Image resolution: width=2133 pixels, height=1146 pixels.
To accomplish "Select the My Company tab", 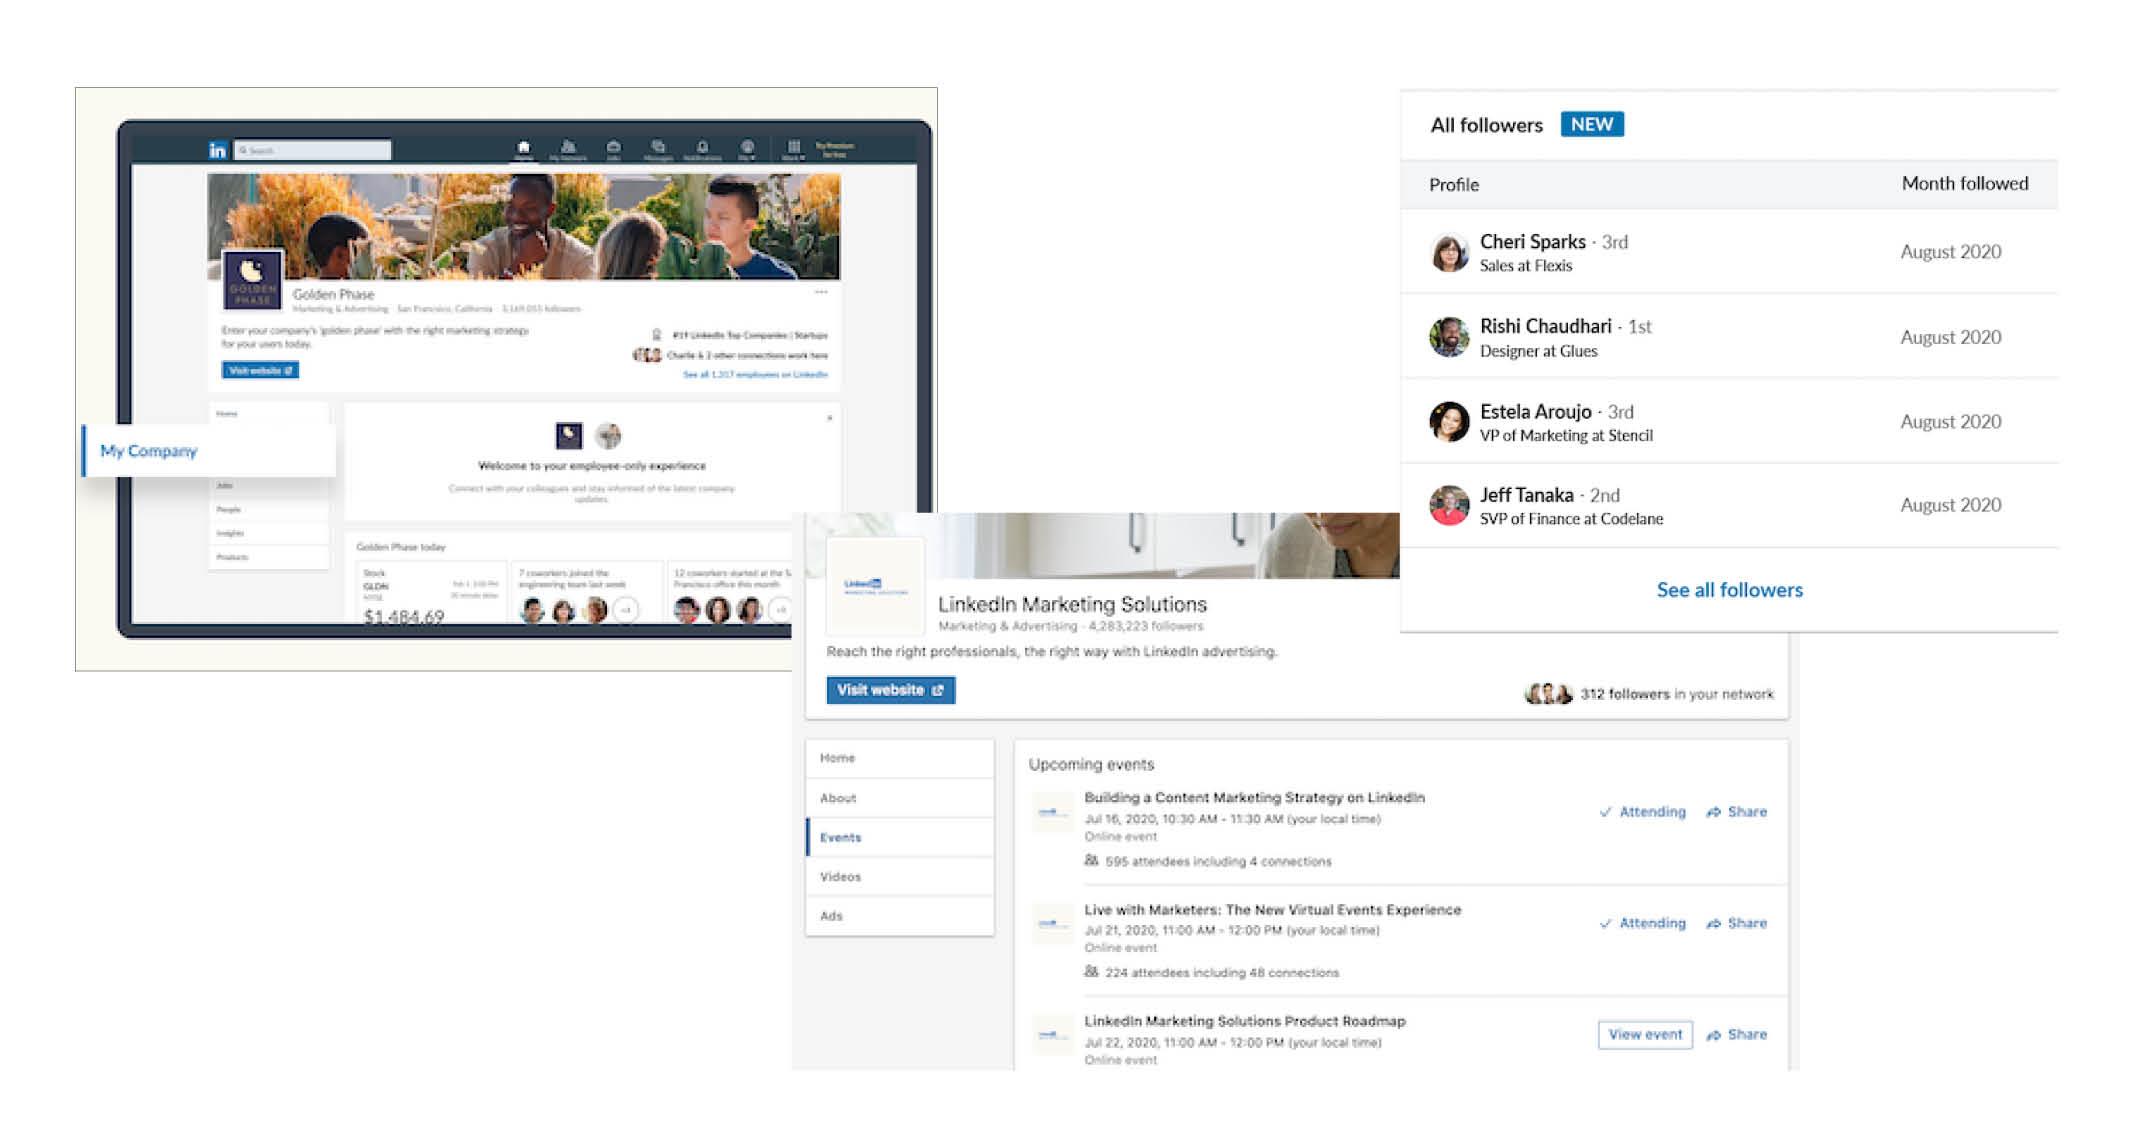I will click(149, 451).
